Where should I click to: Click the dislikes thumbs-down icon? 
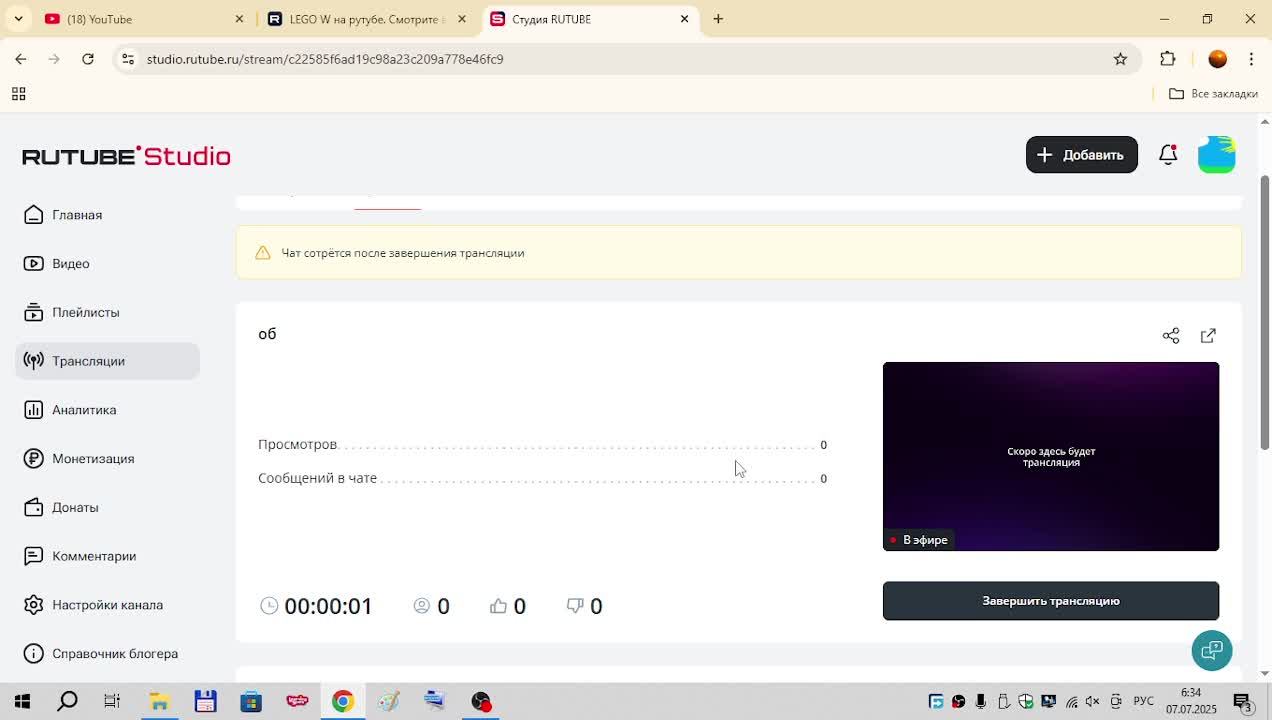tap(575, 606)
